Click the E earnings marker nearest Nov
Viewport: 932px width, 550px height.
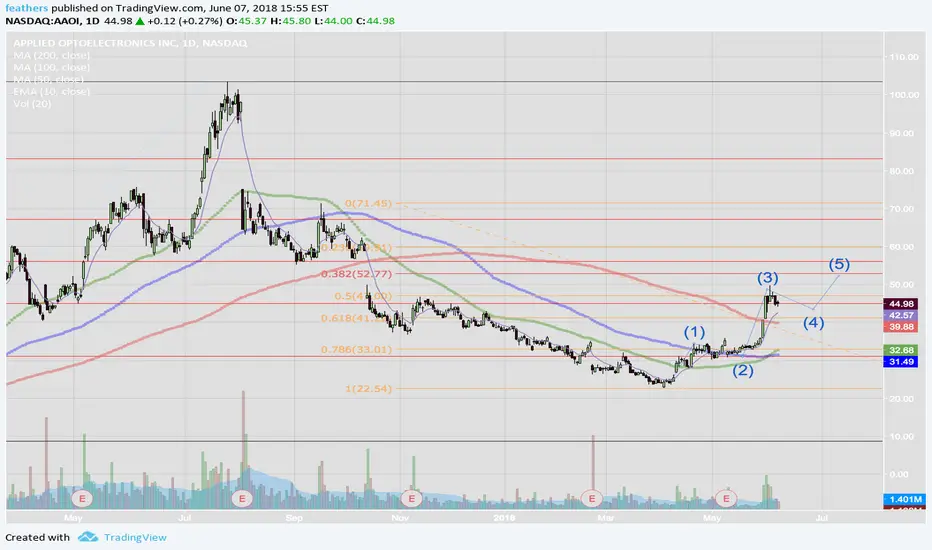[411, 498]
